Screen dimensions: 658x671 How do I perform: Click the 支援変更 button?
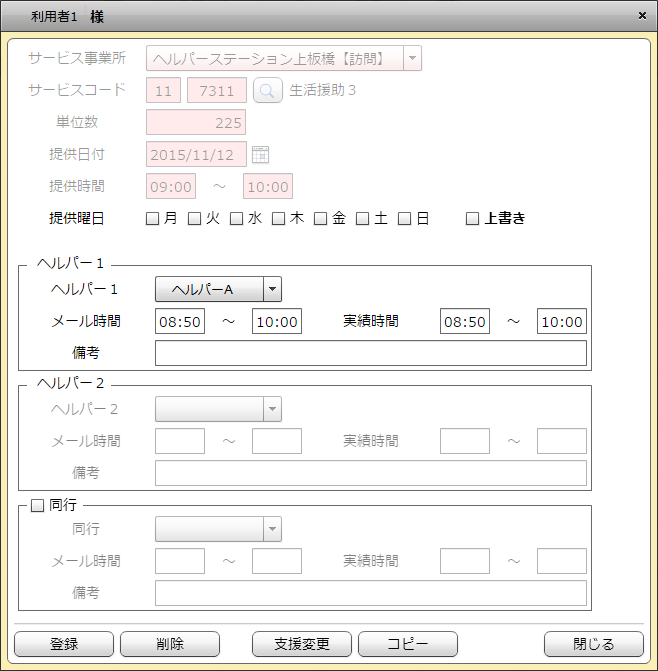[301, 644]
